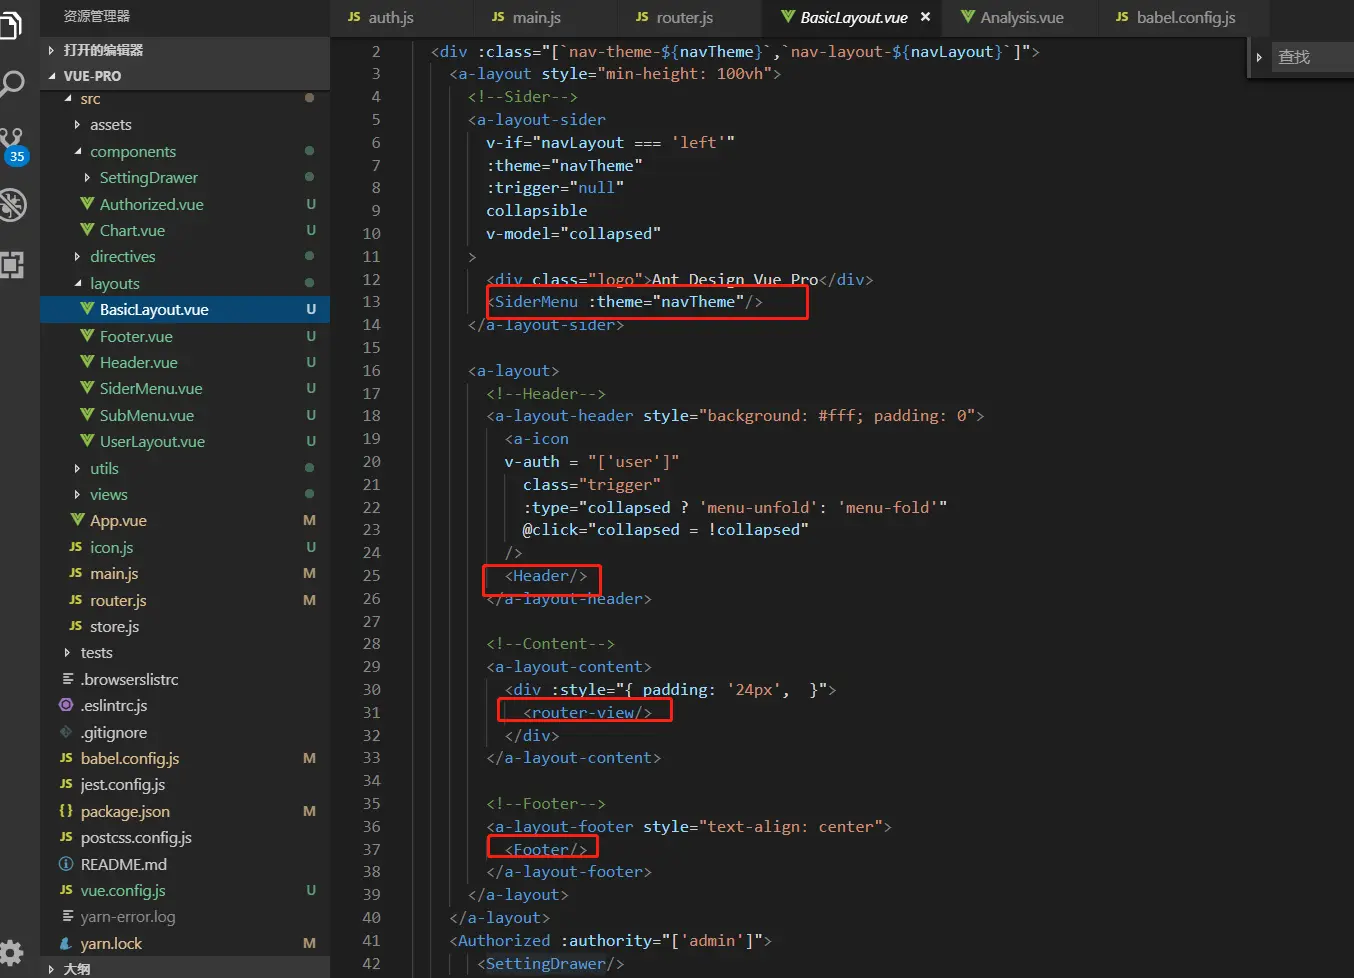Click the collapsible attribute on line 9

[537, 211]
